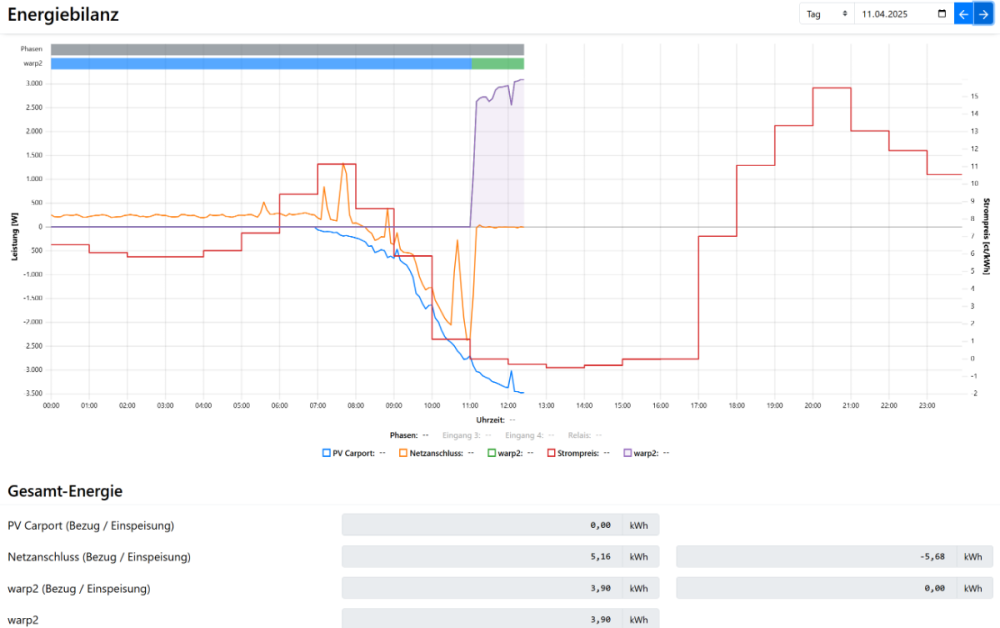
Task: Click the blue segment of warp2 bar
Action: tap(260, 63)
